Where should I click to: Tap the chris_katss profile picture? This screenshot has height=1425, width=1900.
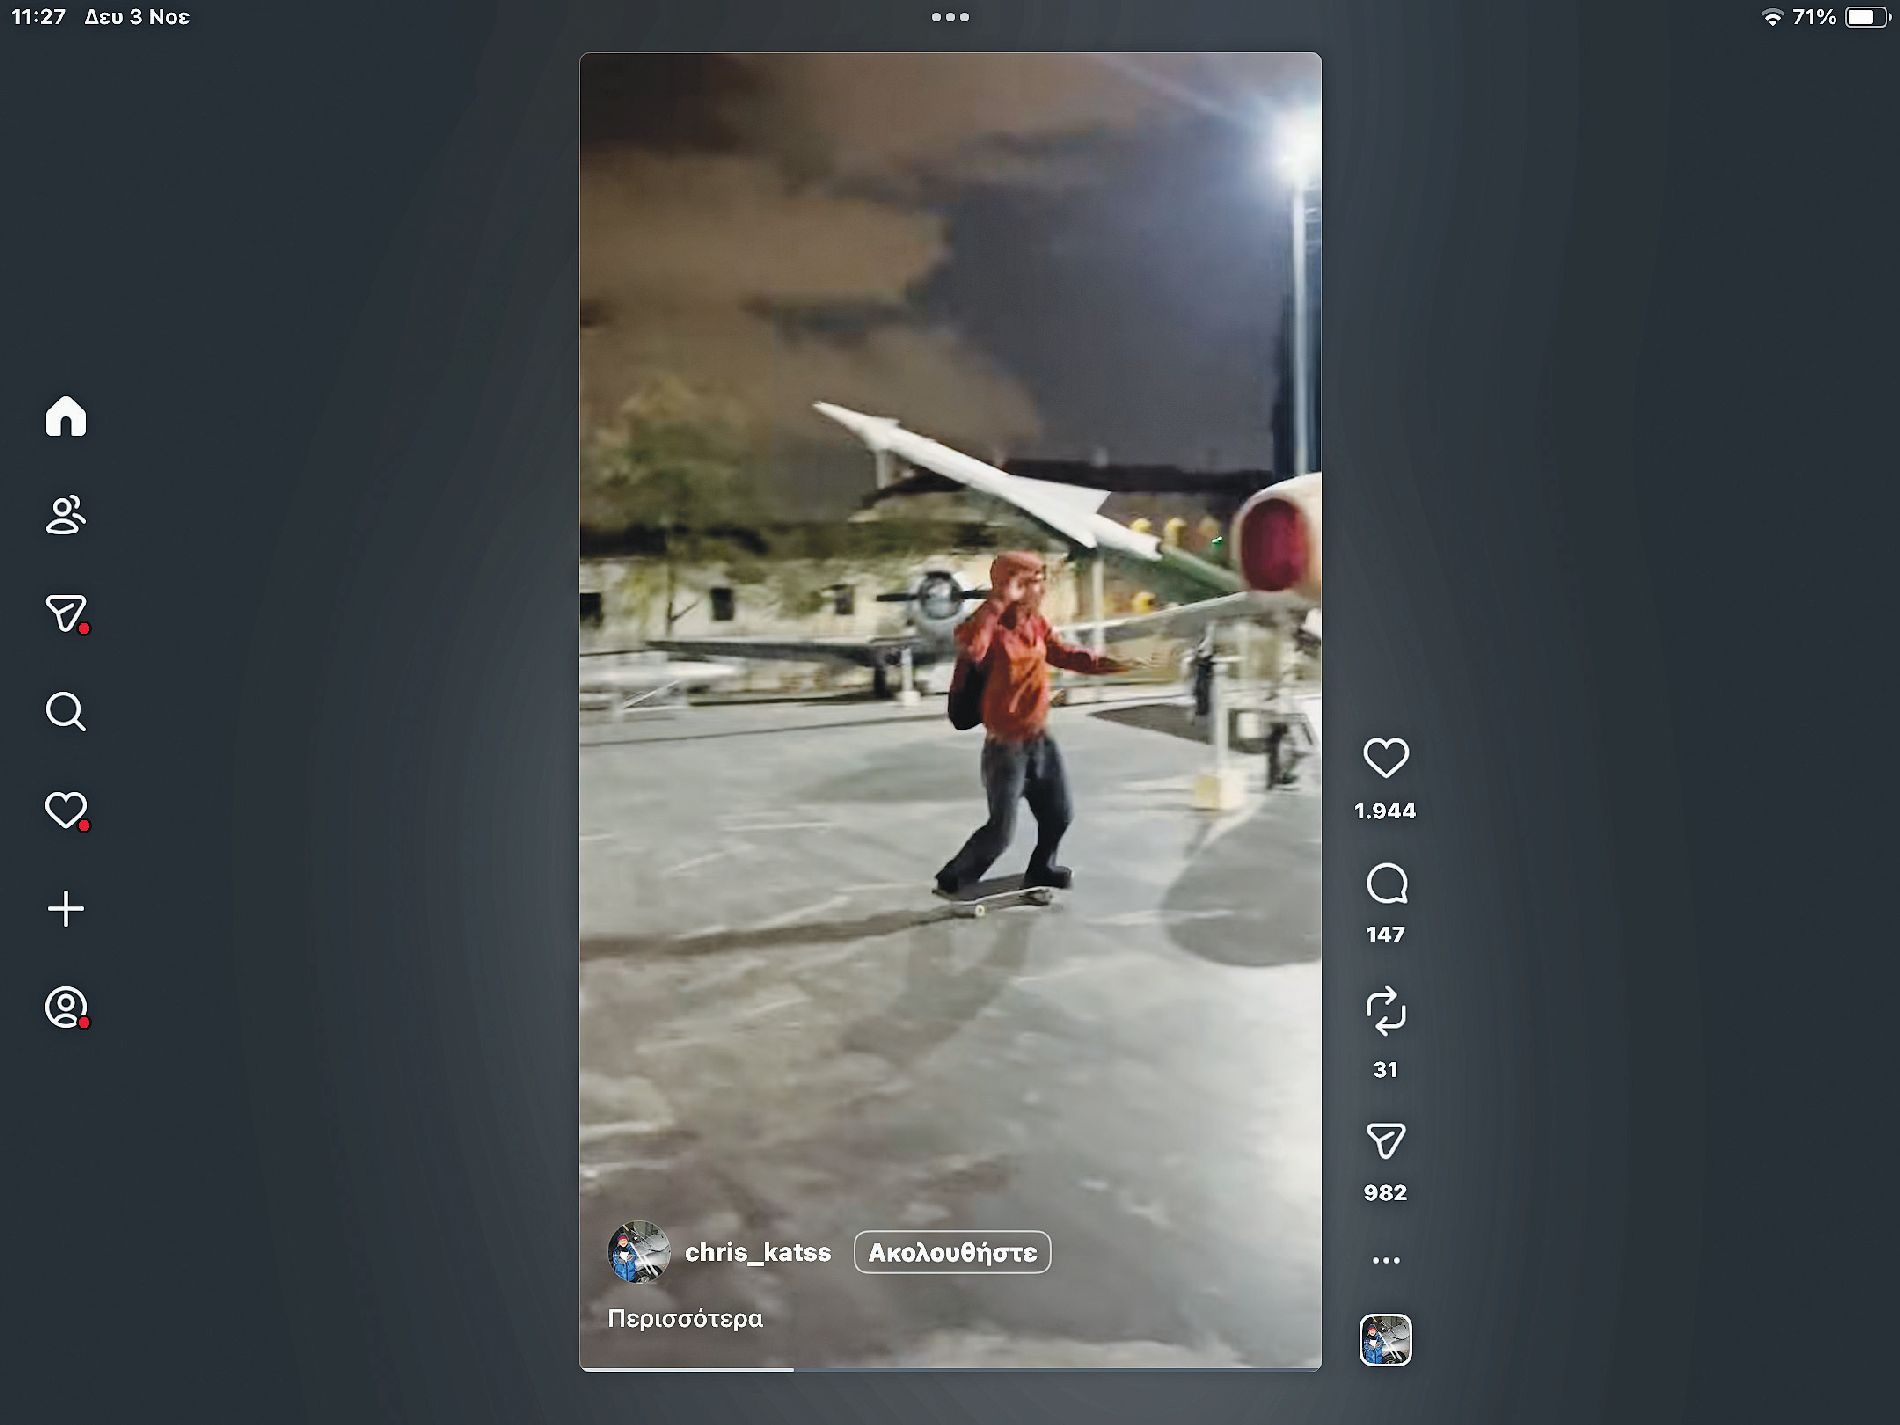pos(639,1252)
